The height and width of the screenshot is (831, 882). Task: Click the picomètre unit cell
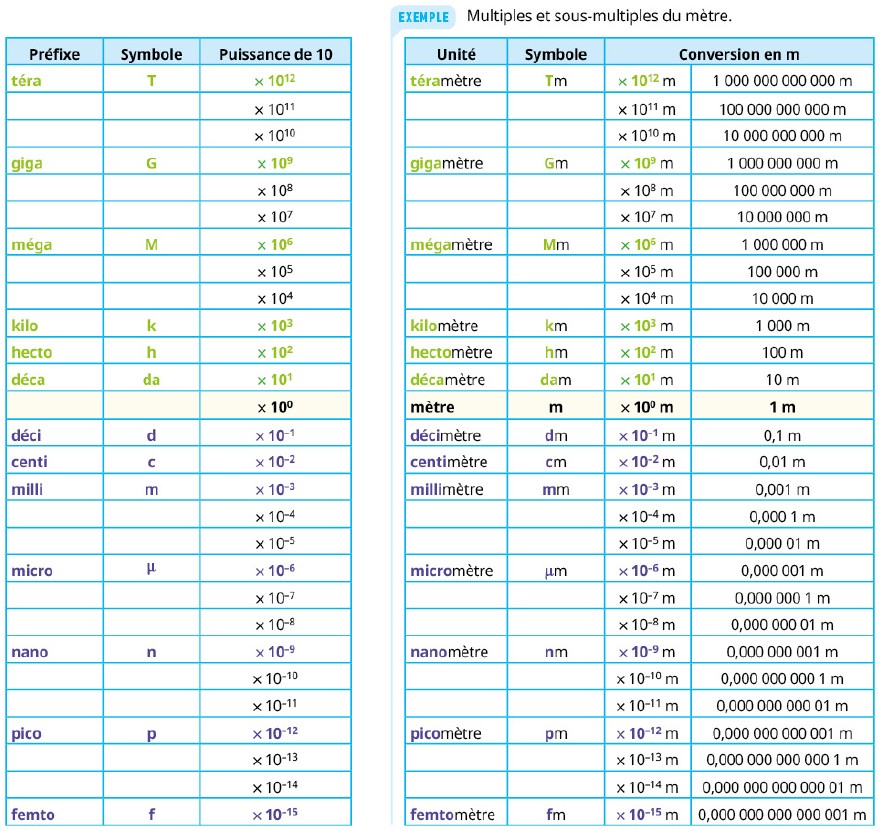pyautogui.click(x=456, y=733)
